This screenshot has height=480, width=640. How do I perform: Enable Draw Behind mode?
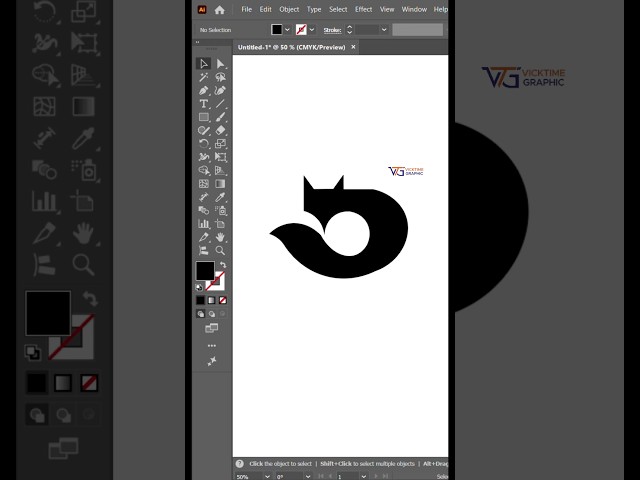pos(211,314)
